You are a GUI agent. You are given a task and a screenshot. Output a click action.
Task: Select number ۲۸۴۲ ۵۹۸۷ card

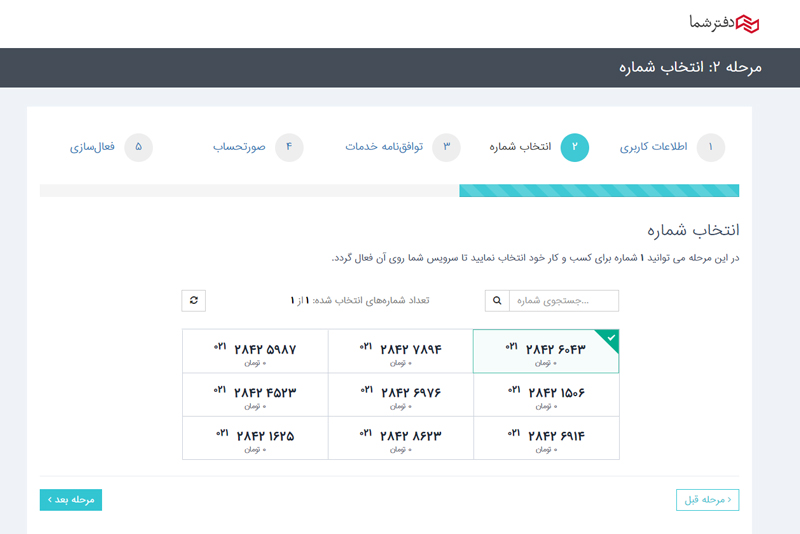coord(255,351)
